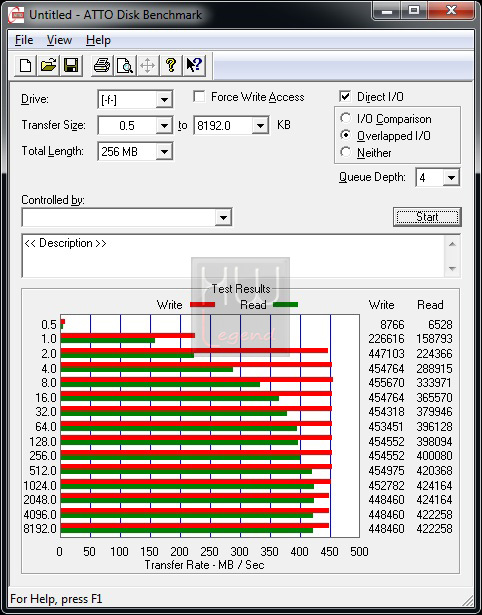Expand the Controlled by dropdown
This screenshot has height=615, width=482.
pyautogui.click(x=223, y=217)
